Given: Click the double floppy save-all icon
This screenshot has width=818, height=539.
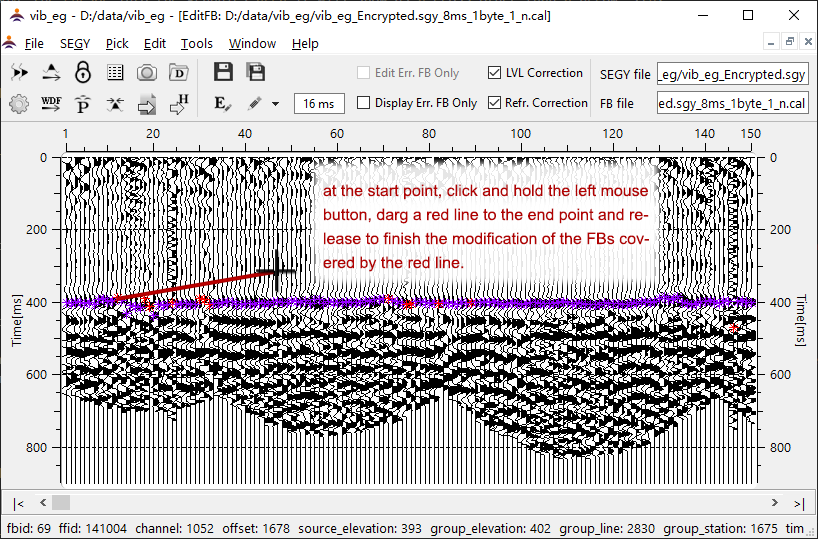Looking at the screenshot, I should point(256,72).
